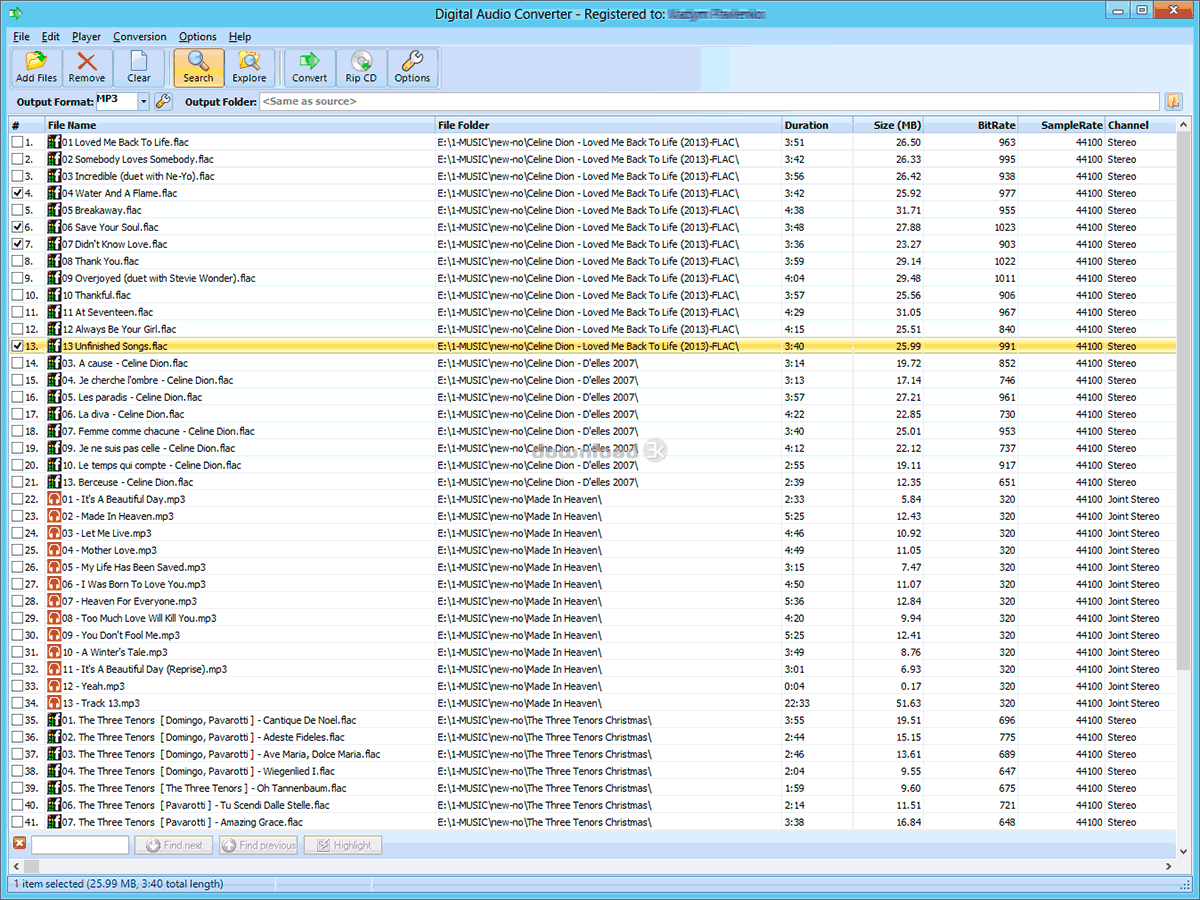Open the Explore folder toolbar icon
Image resolution: width=1200 pixels, height=900 pixels.
click(249, 68)
